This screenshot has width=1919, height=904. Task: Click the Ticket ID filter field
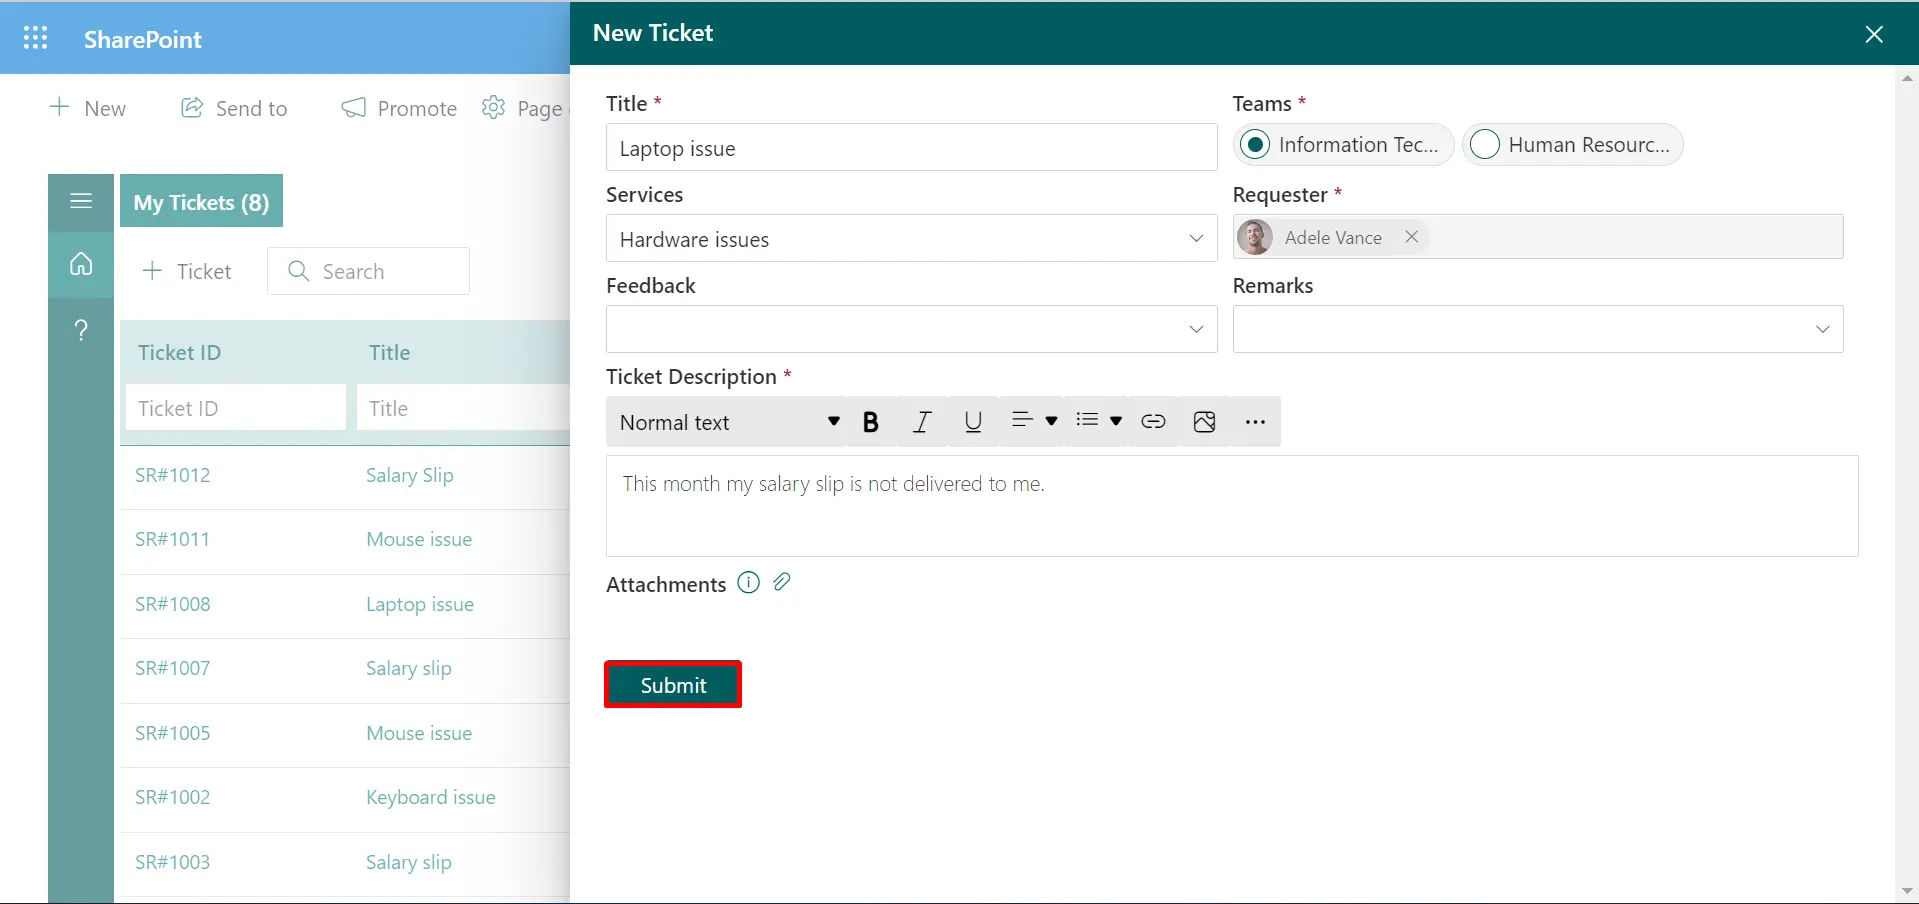tap(235, 407)
